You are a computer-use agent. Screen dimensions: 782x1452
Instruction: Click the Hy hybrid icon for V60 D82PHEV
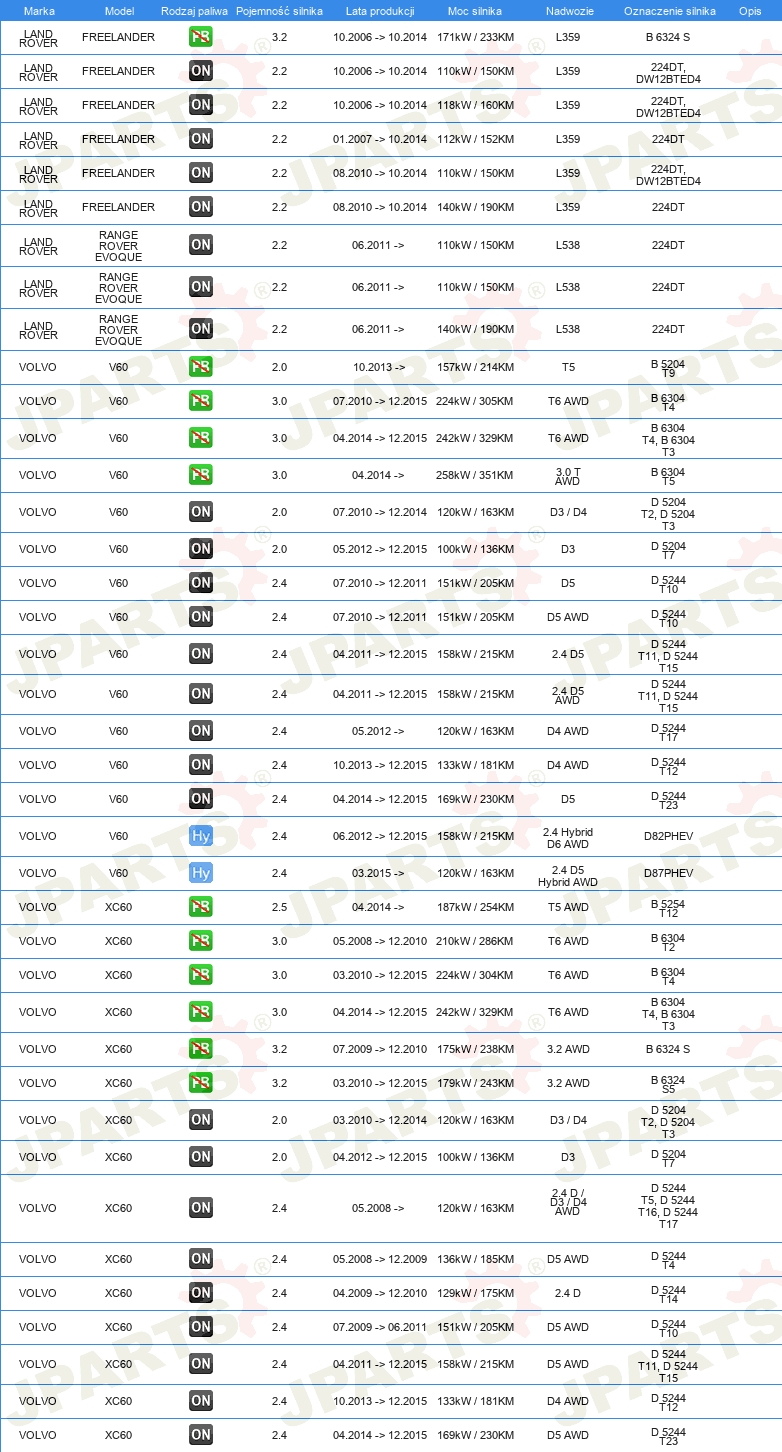point(201,836)
